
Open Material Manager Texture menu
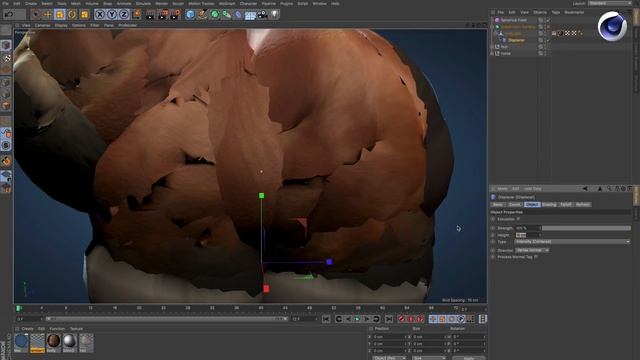pyautogui.click(x=76, y=329)
